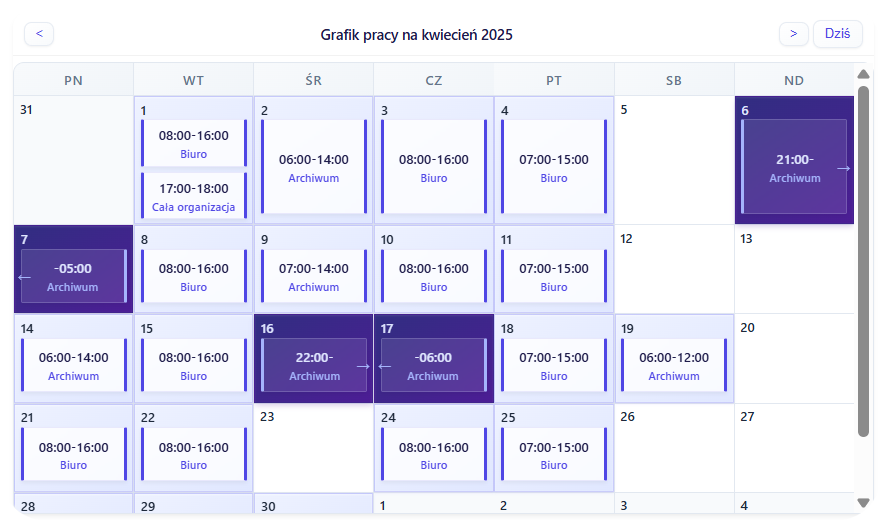The image size is (882, 522).
Task: Click left arrow on April 17 shift
Action: click(385, 366)
